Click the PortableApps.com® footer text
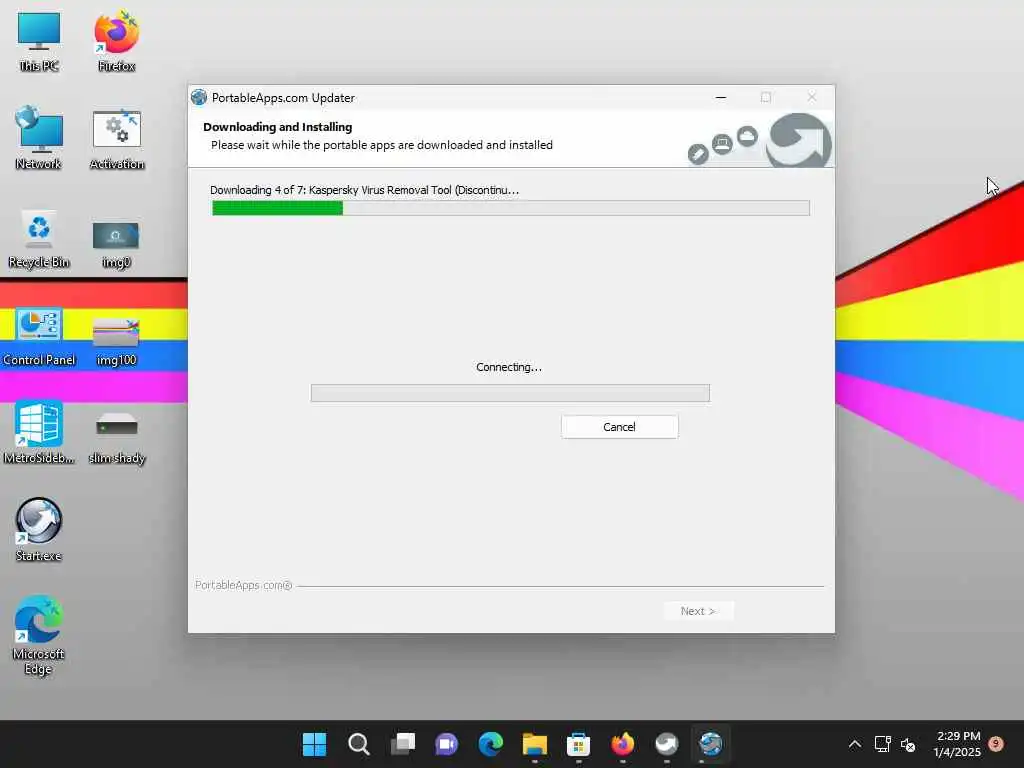The height and width of the screenshot is (768, 1024). click(x=243, y=585)
